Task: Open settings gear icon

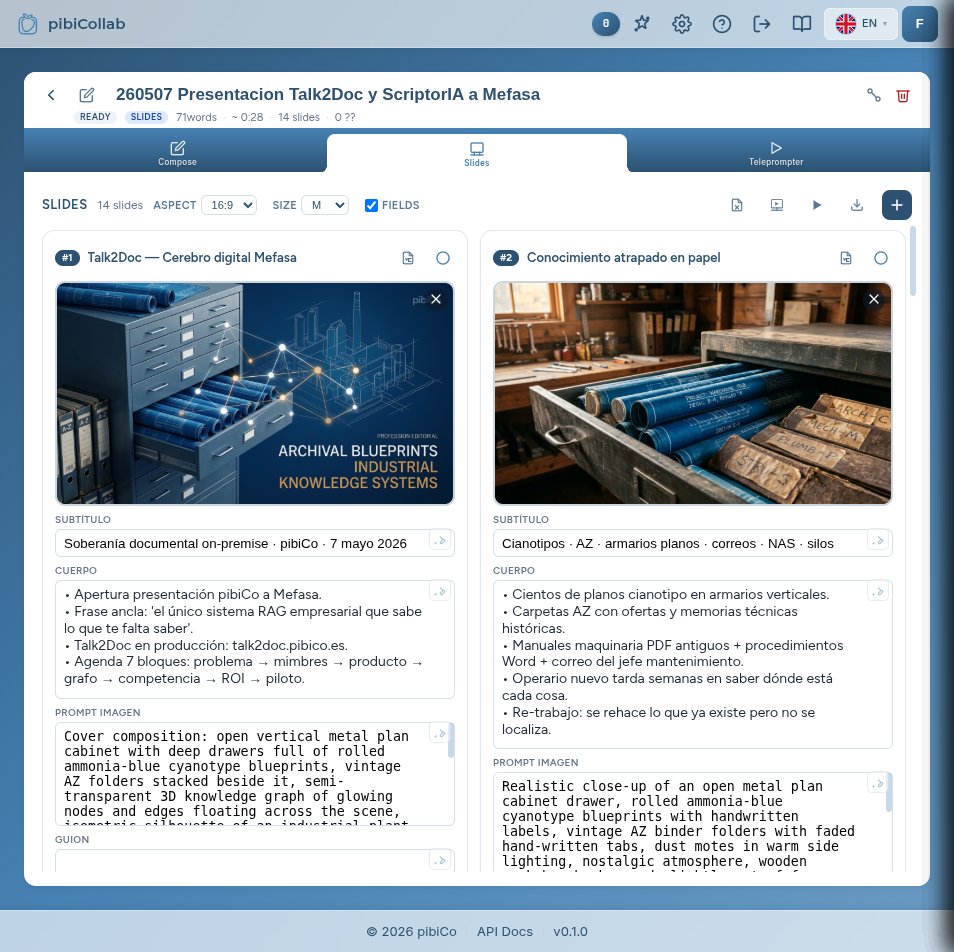Action: click(x=681, y=24)
